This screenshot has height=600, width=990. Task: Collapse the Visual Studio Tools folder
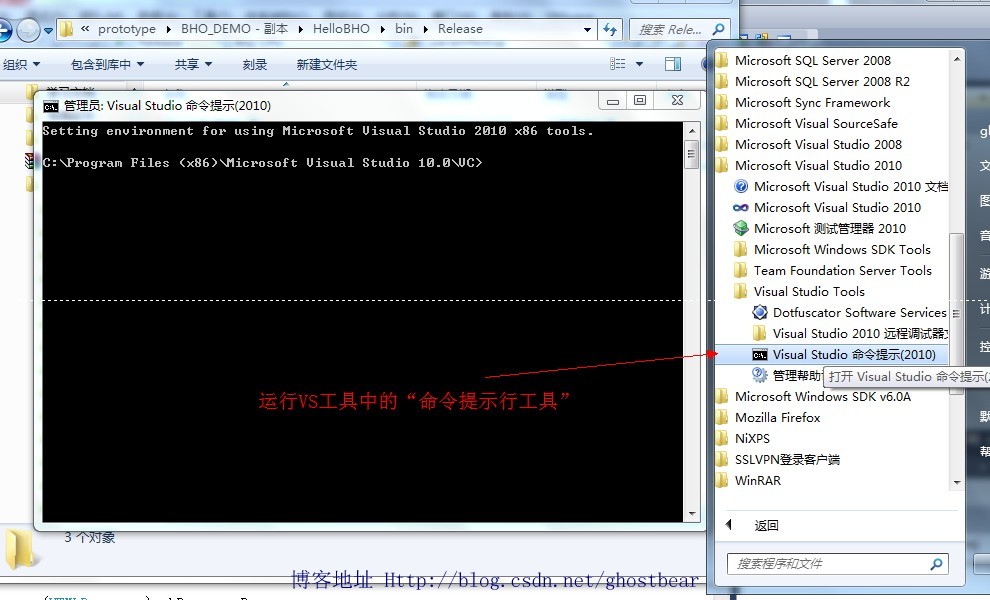click(799, 291)
